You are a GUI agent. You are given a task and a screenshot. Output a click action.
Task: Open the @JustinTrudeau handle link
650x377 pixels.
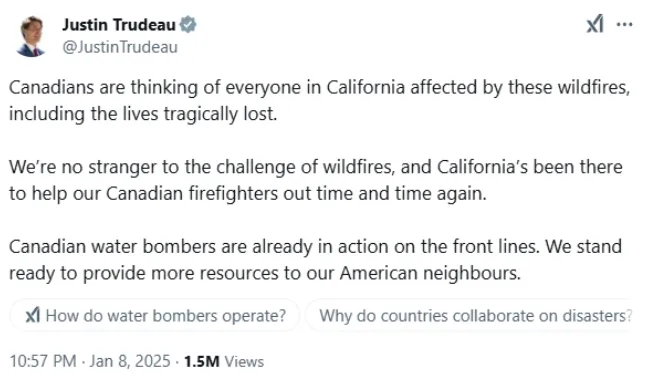[x=120, y=47]
